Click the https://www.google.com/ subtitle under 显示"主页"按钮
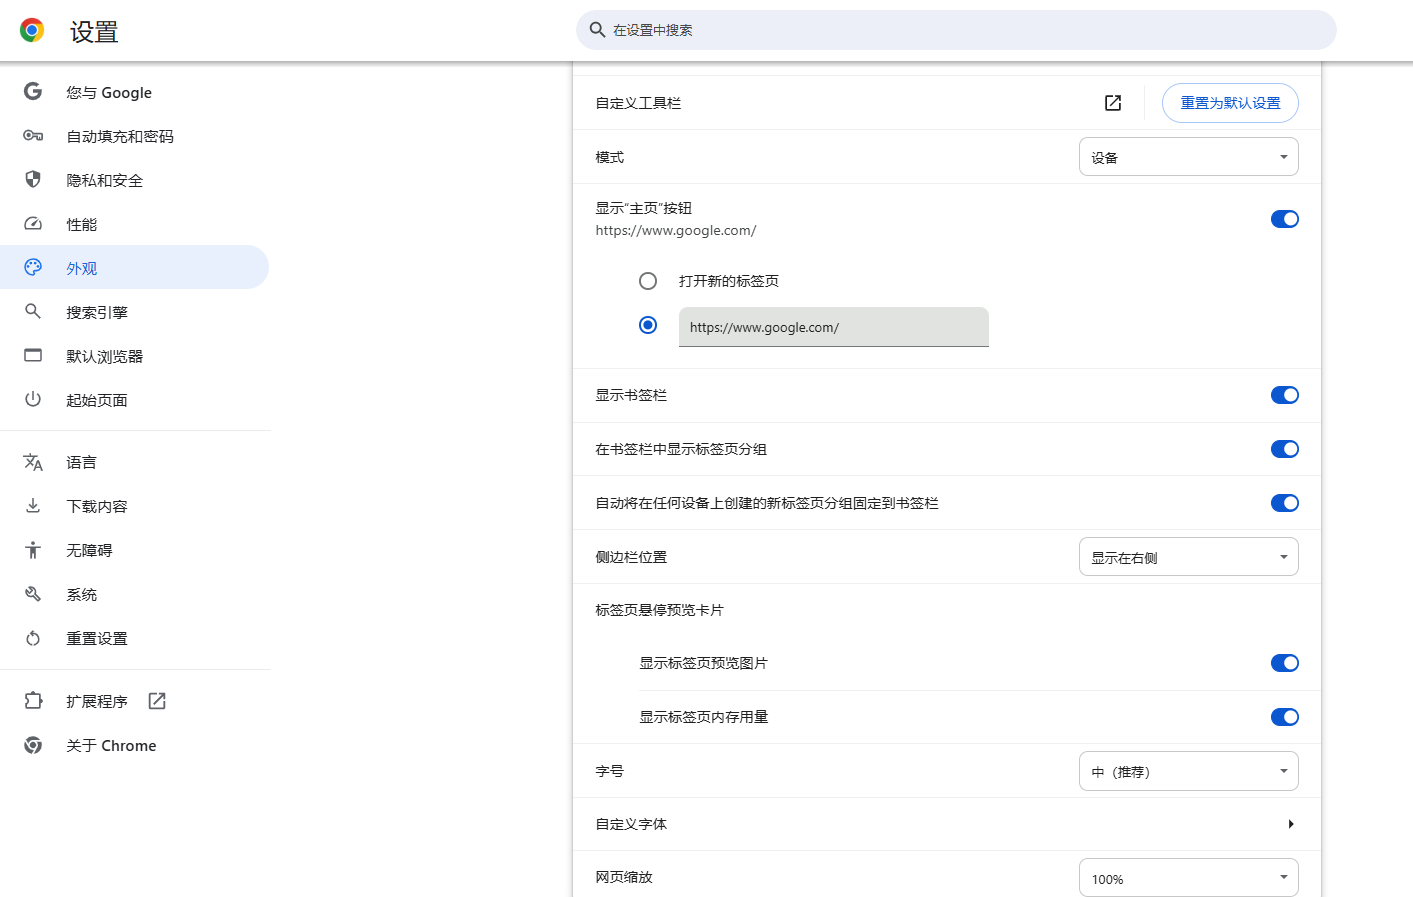Viewport: 1413px width, 897px height. coord(676,230)
